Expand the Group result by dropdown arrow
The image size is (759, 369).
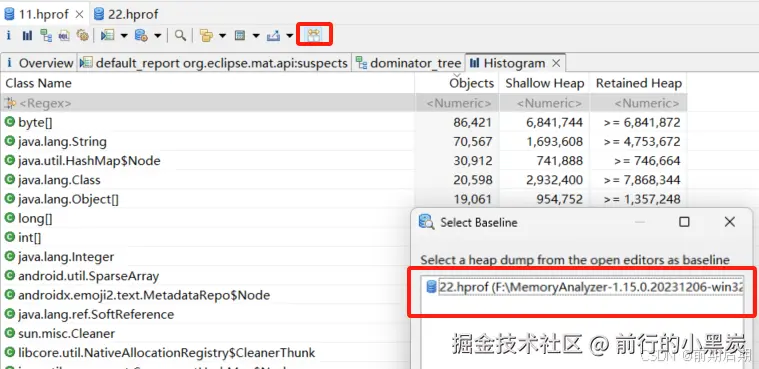pyautogui.click(x=223, y=36)
